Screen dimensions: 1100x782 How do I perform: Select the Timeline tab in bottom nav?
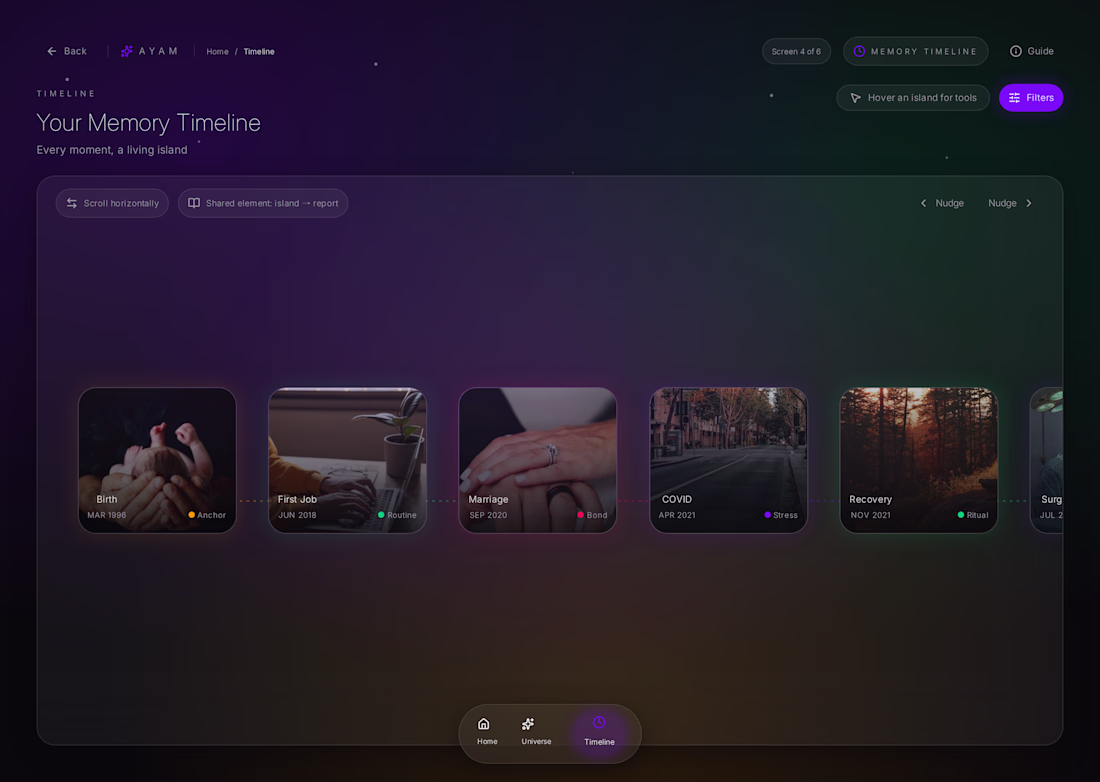tap(599, 732)
